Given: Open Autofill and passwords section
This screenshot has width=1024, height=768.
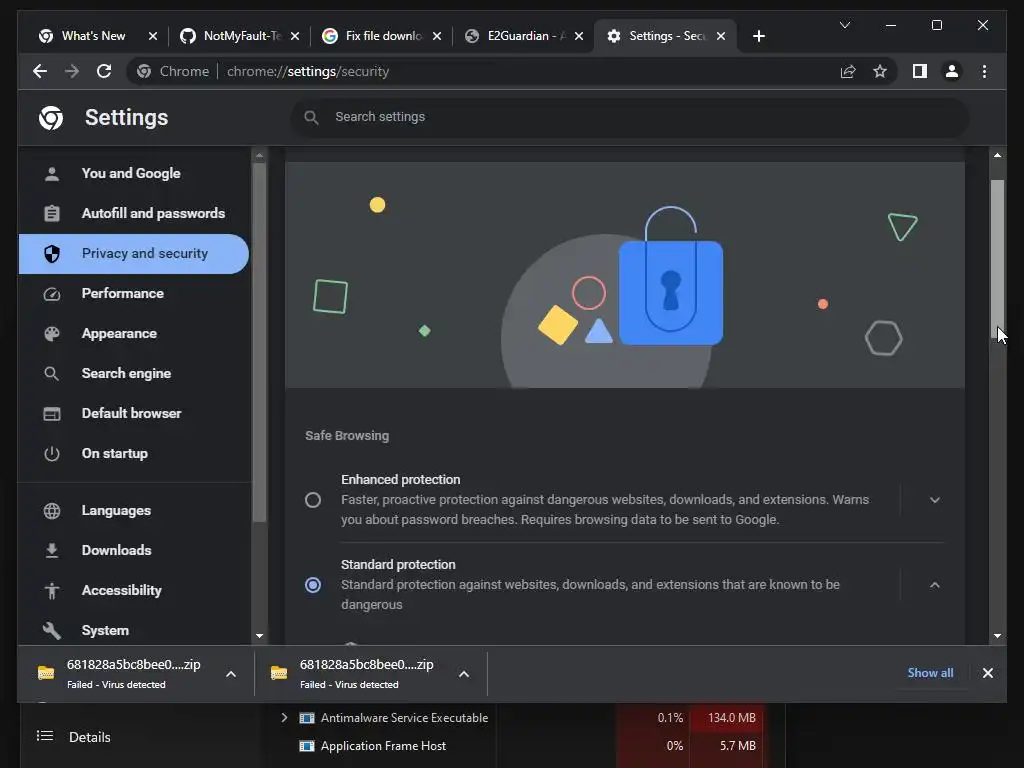Looking at the screenshot, I should pos(134,213).
